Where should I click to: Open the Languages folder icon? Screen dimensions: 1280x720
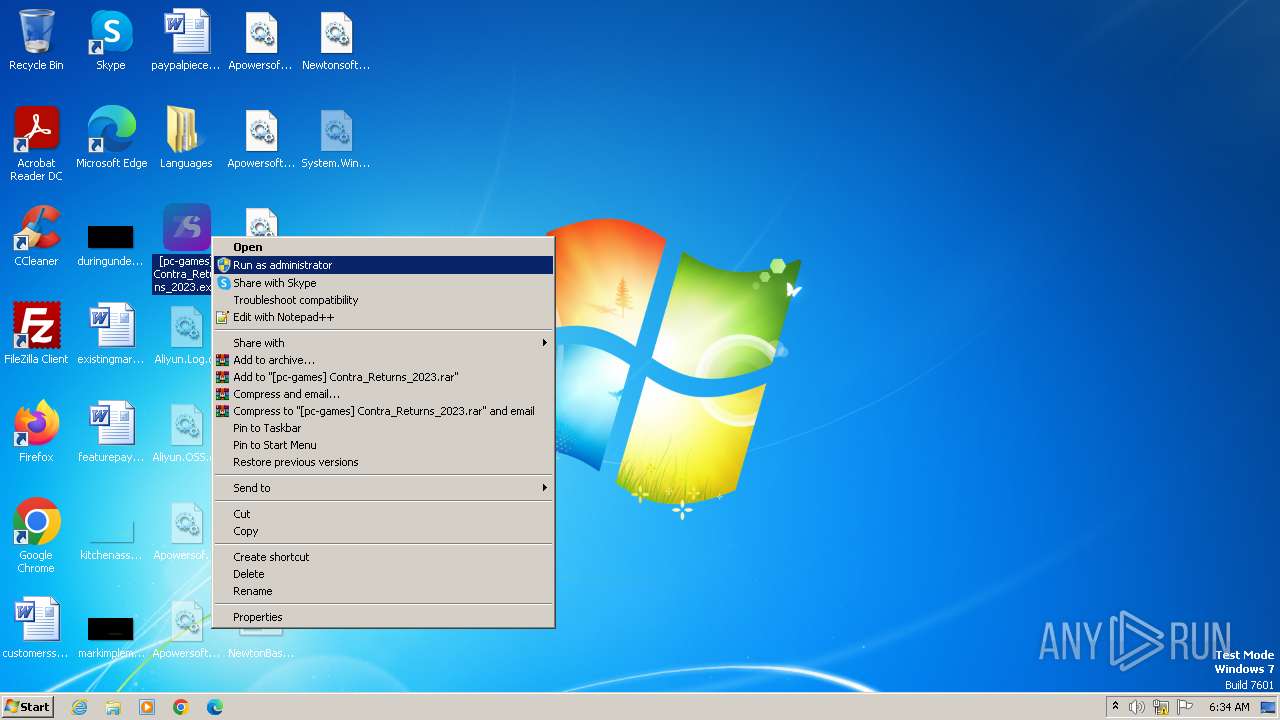186,138
